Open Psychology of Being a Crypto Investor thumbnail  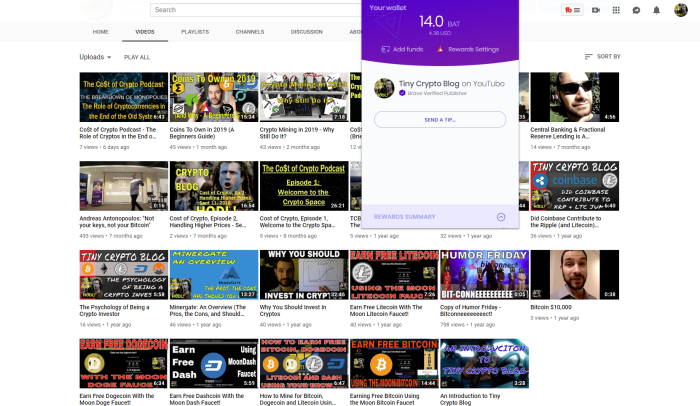click(124, 275)
